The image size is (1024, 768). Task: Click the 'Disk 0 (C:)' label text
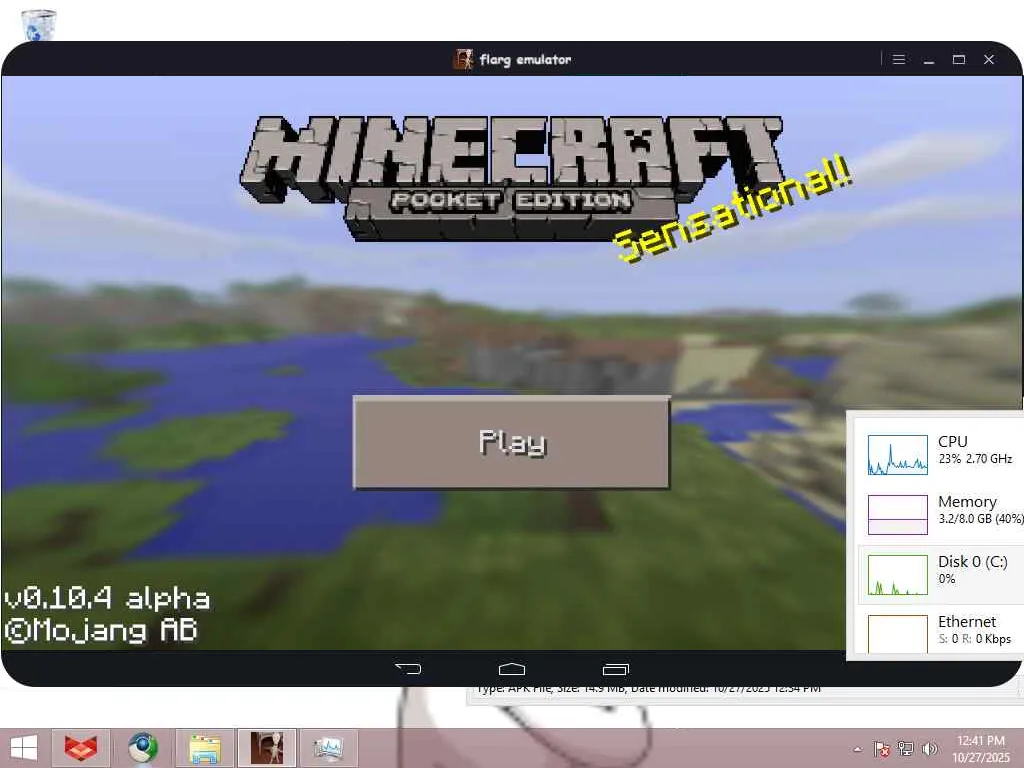972,562
